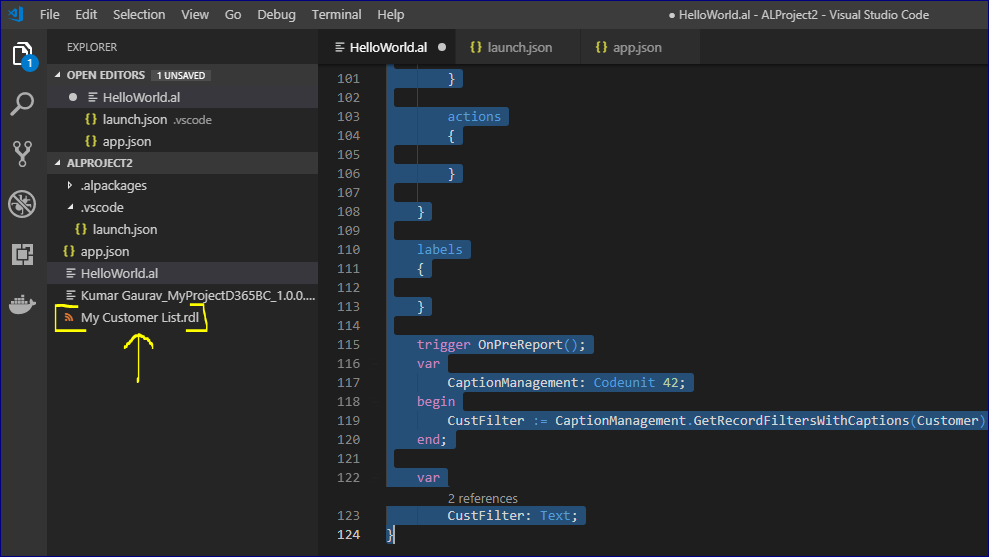Click line number 124 in gutter
This screenshot has height=557, width=989.
pos(348,534)
